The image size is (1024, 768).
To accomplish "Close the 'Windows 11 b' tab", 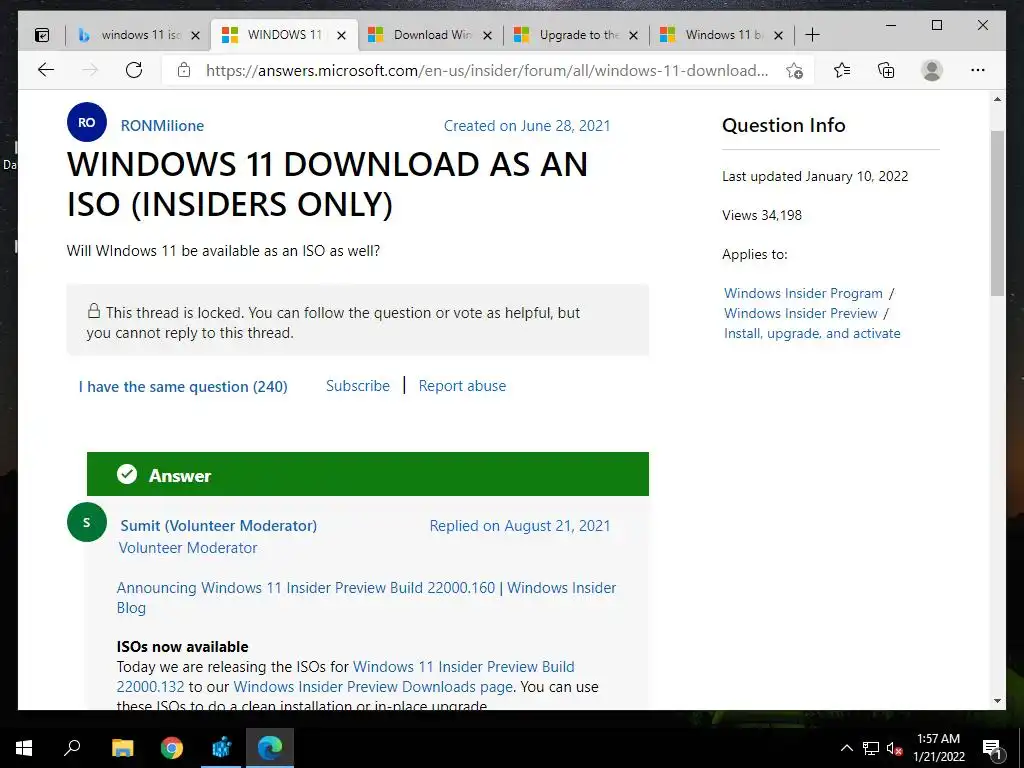I will coord(778,35).
